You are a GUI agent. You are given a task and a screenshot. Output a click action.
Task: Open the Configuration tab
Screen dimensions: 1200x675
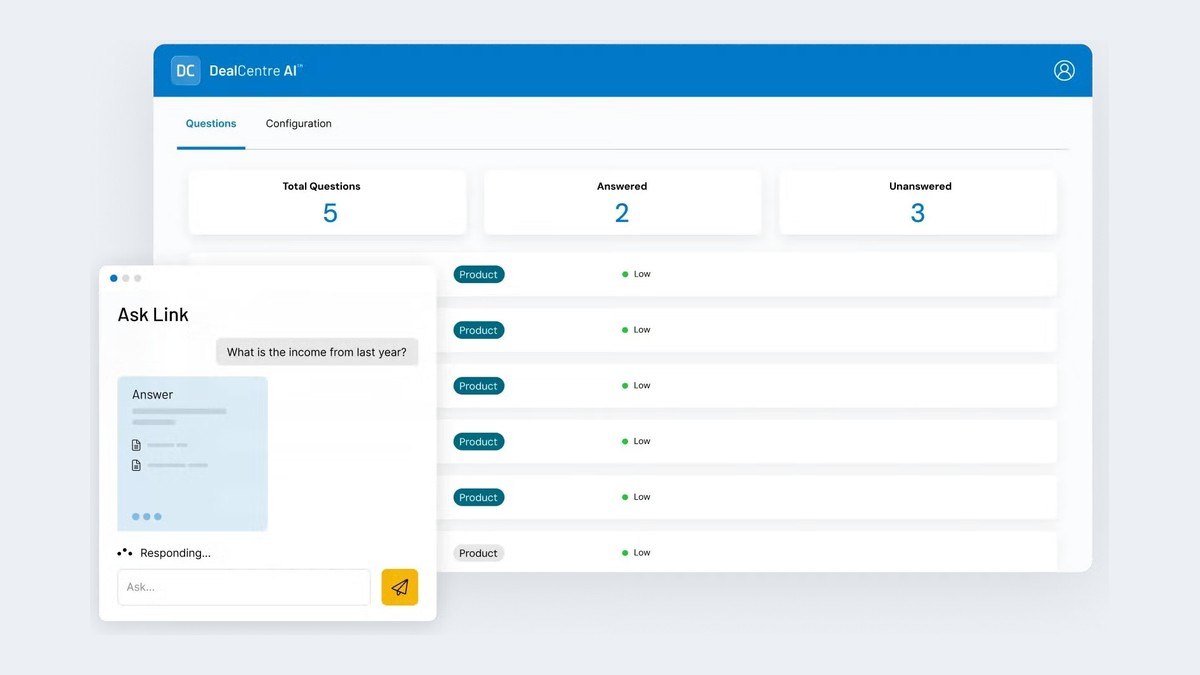(x=298, y=124)
